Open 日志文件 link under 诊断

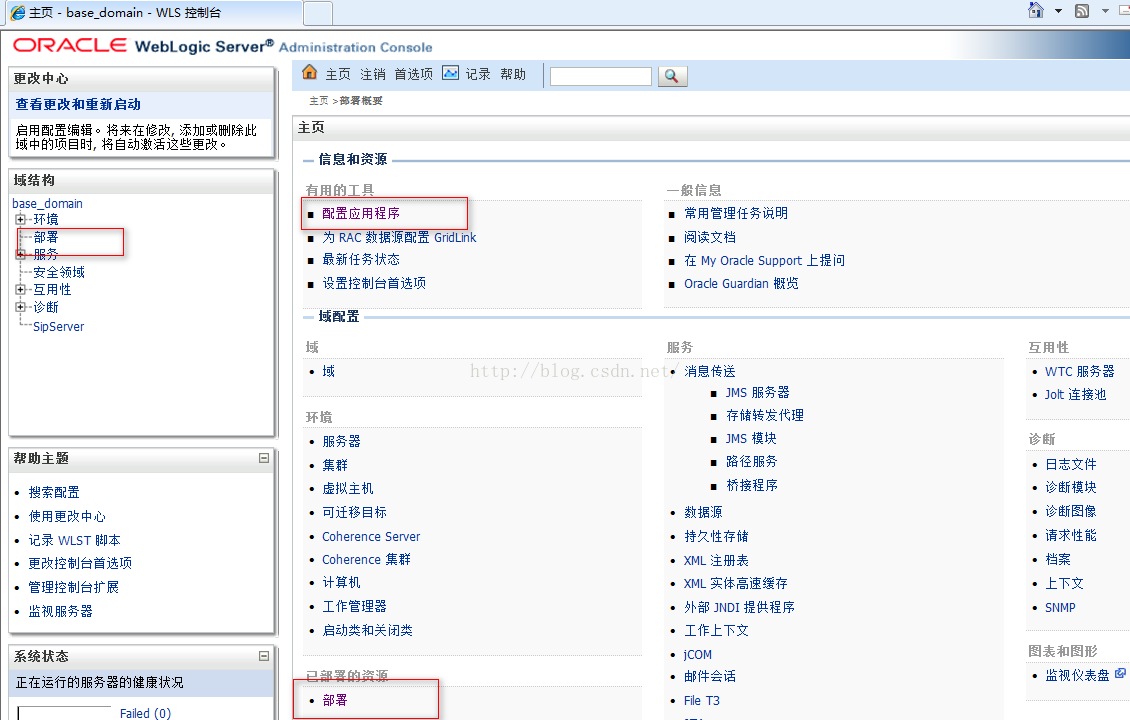[x=1071, y=464]
